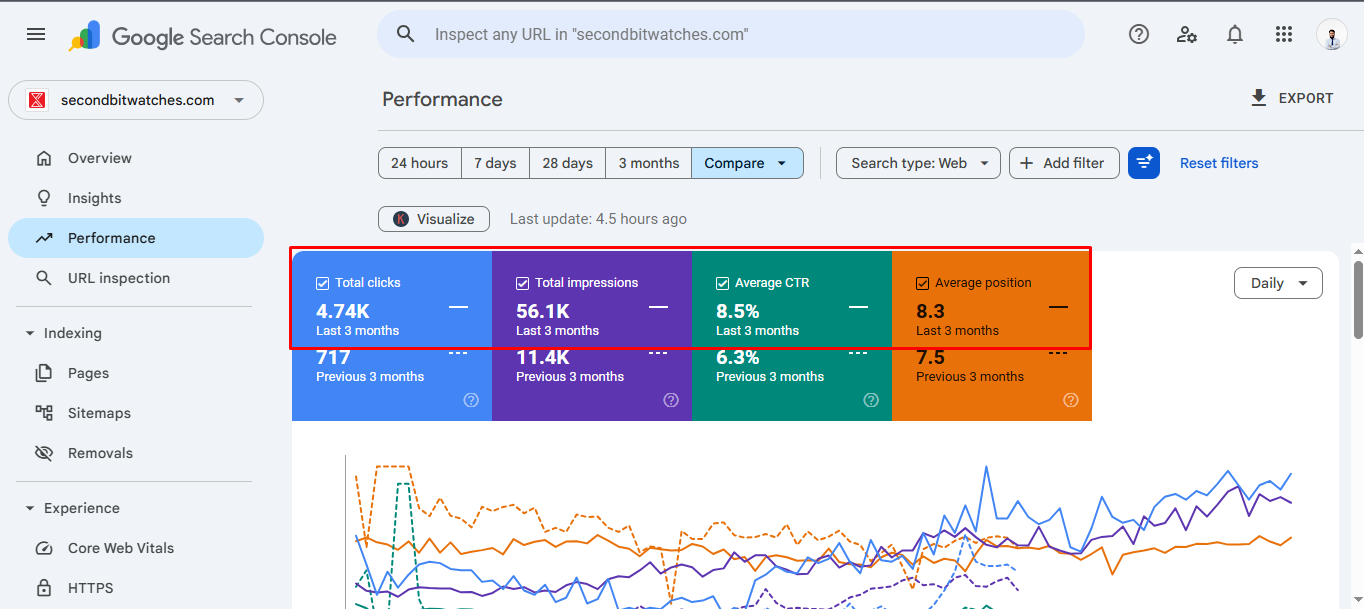Open URL inspection in the sidebar
The height and width of the screenshot is (609, 1364).
pyautogui.click(x=118, y=278)
